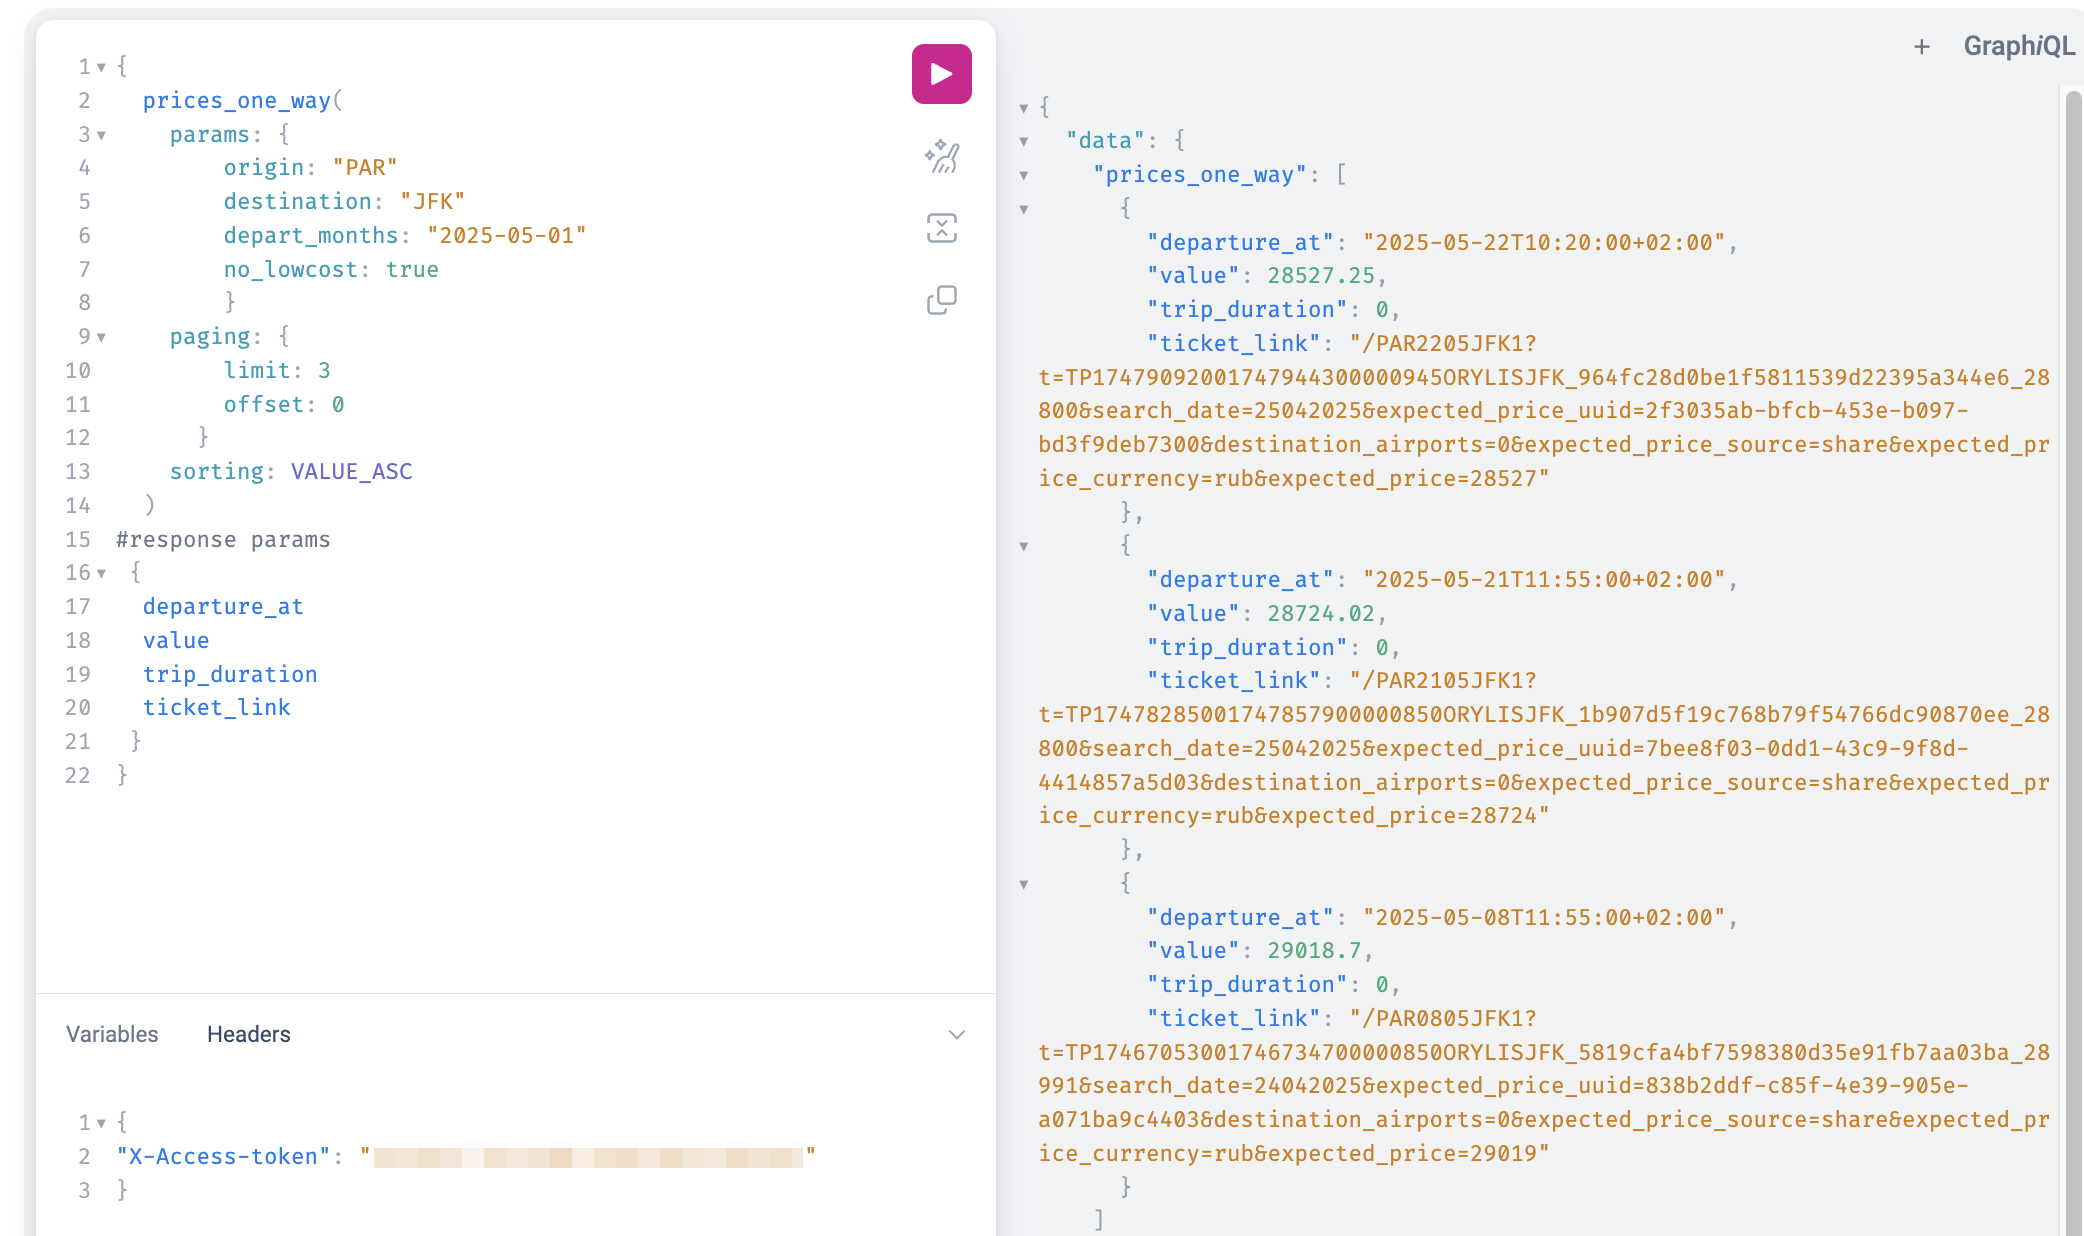The width and height of the screenshot is (2084, 1236).
Task: Add new tab with plus icon
Action: (1921, 47)
